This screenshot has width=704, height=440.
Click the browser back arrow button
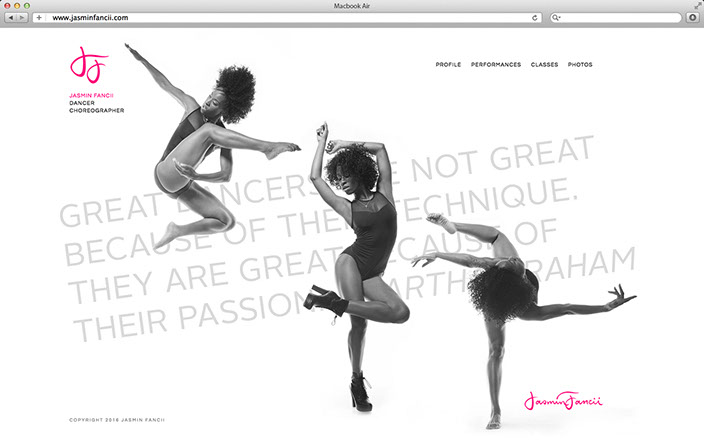click(x=11, y=18)
